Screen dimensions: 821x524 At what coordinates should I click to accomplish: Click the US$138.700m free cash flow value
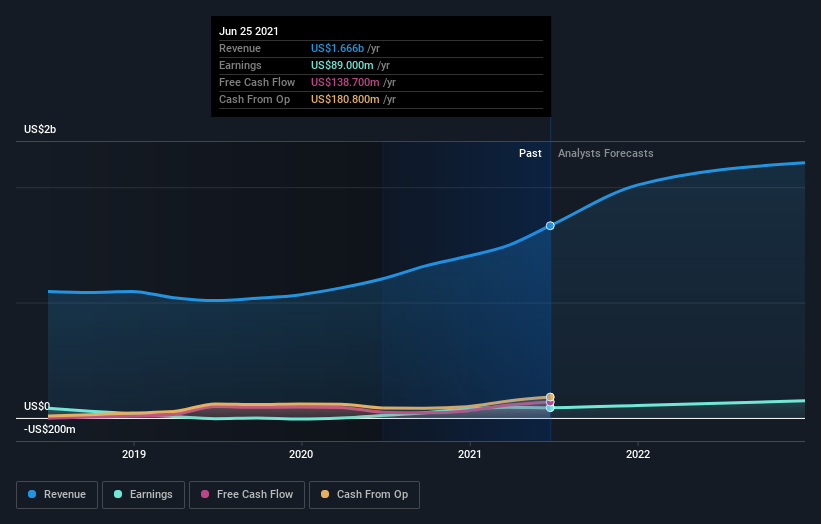345,82
